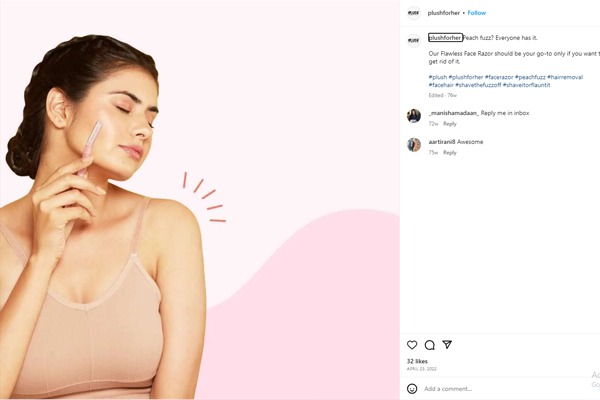Open _manishamadaan_ profile picture
Image resolution: width=600 pixels, height=400 pixels.
[413, 116]
